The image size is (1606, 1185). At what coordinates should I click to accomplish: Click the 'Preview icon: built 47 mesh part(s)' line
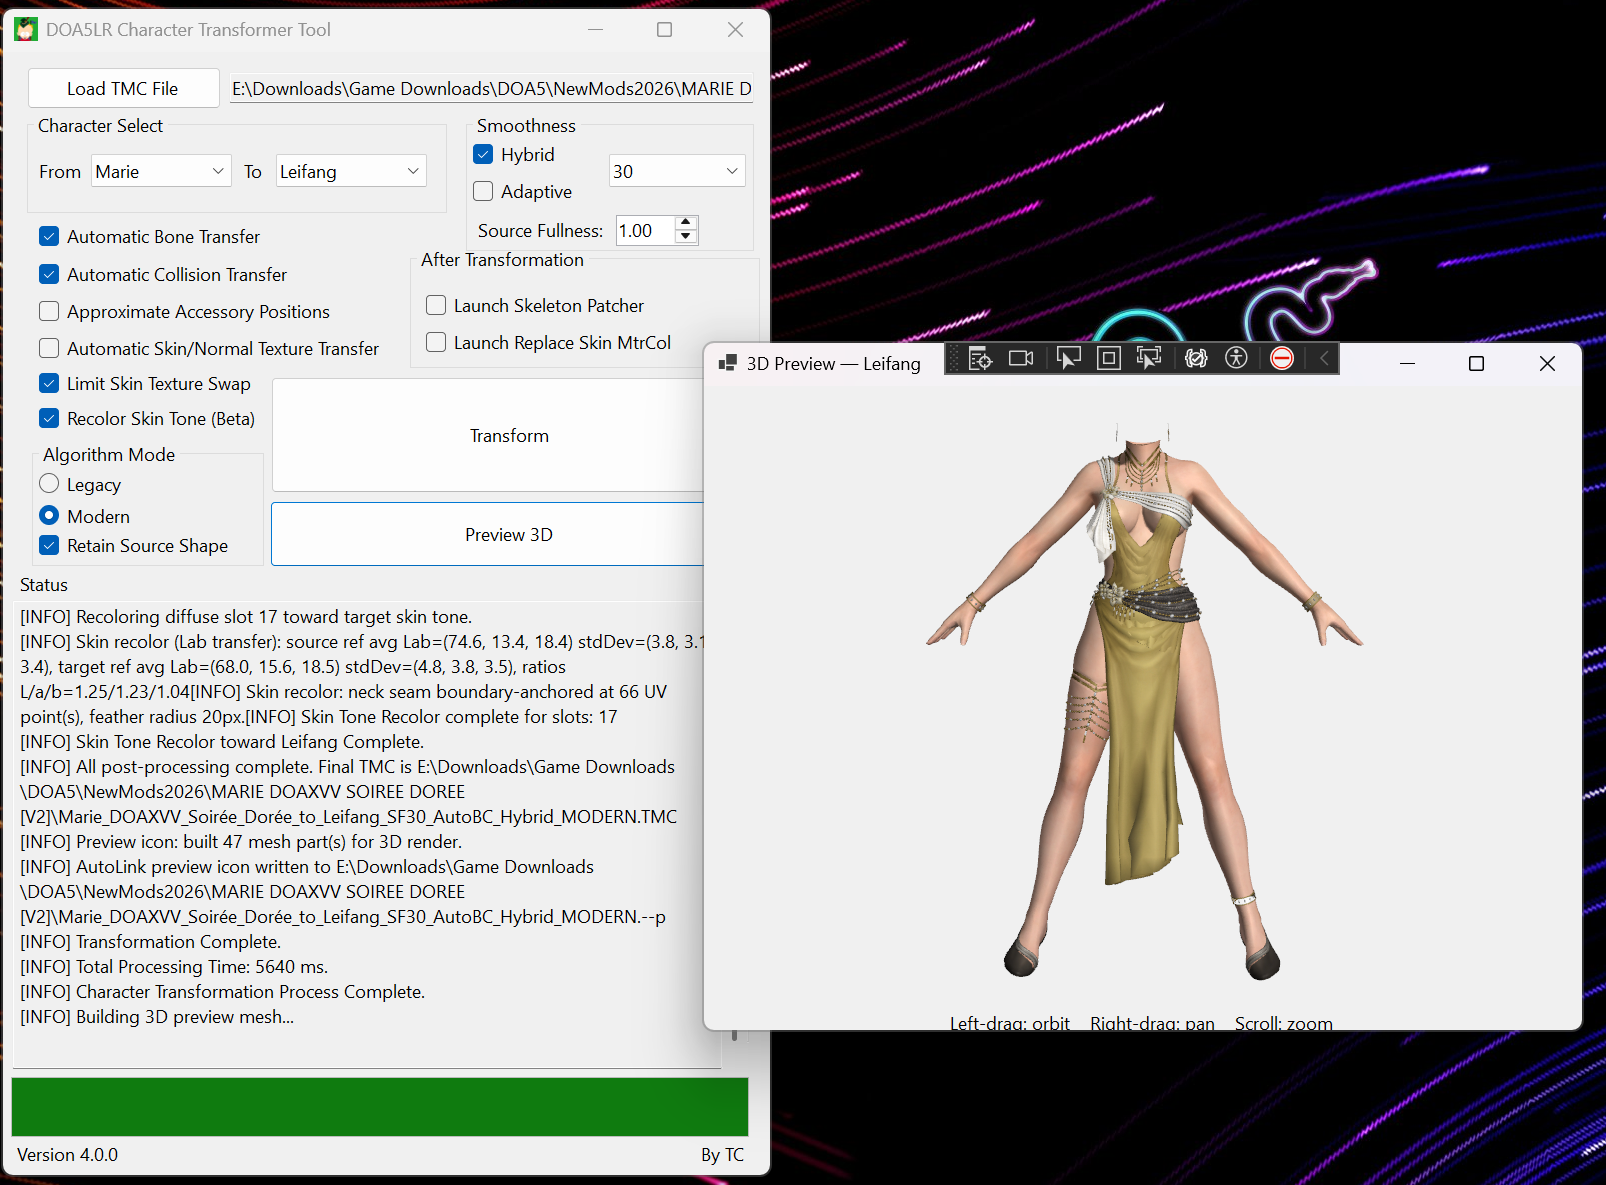click(241, 841)
